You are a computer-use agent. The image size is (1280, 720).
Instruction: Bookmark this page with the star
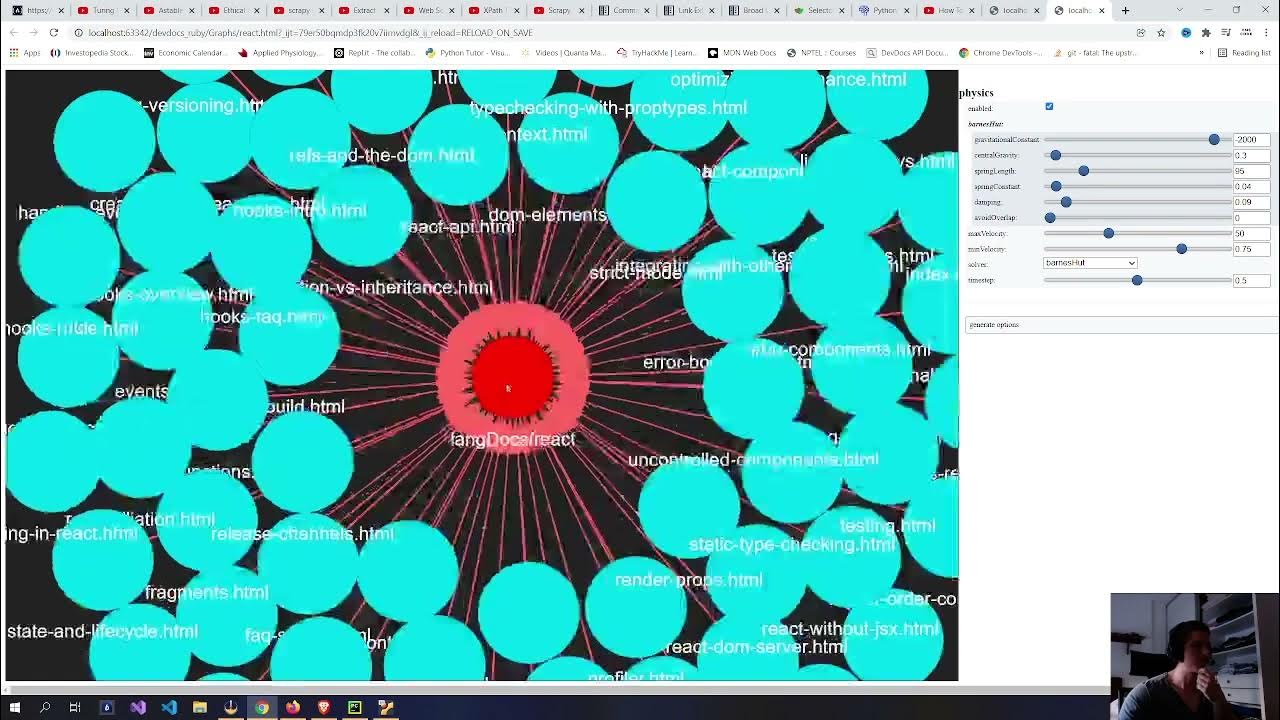[1161, 32]
